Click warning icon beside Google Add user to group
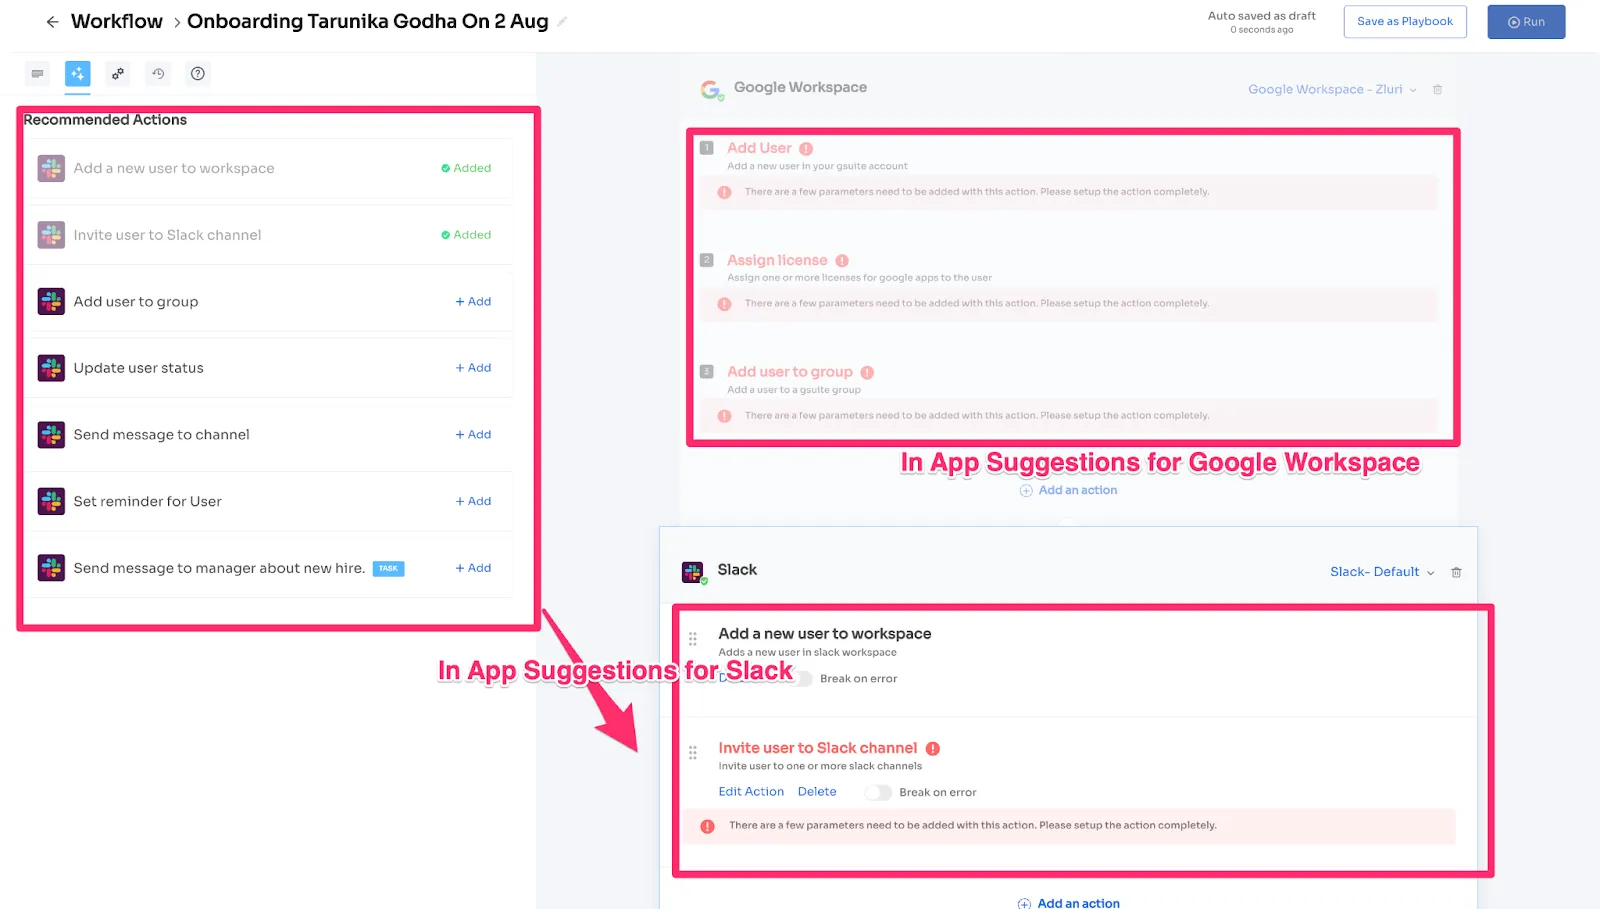1600x909 pixels. click(867, 373)
